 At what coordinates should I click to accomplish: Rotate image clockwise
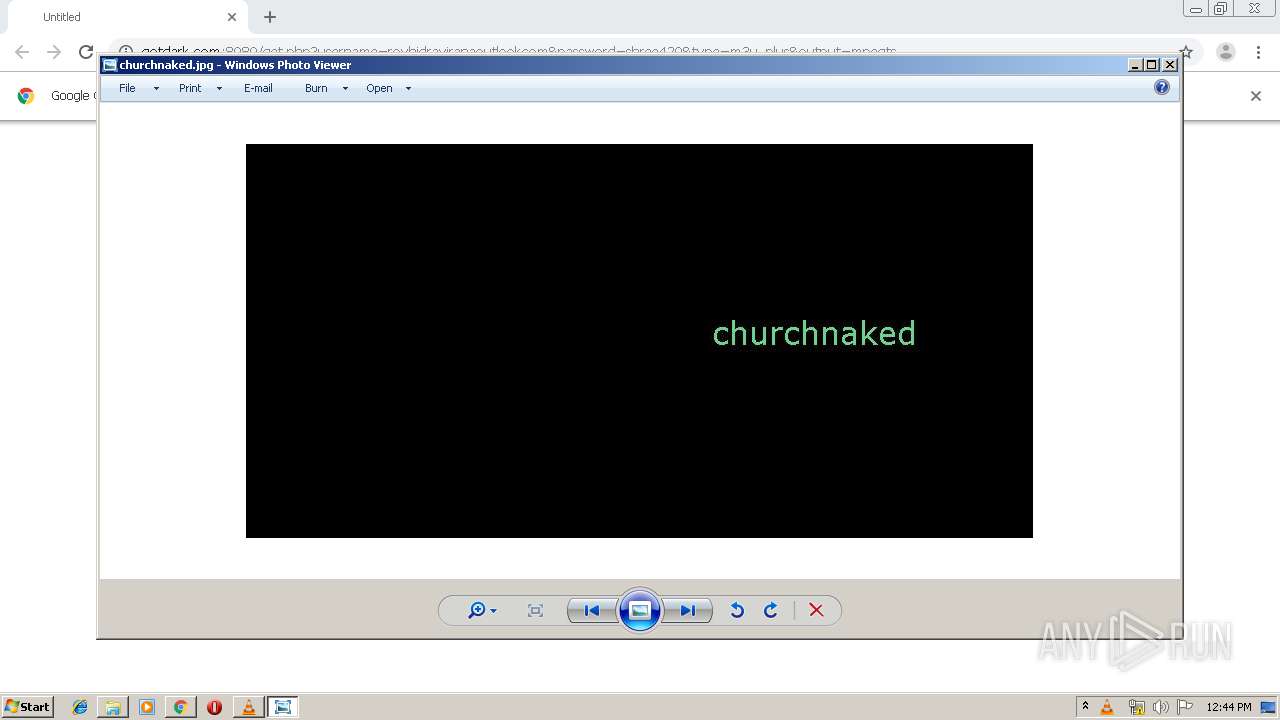pyautogui.click(x=771, y=610)
